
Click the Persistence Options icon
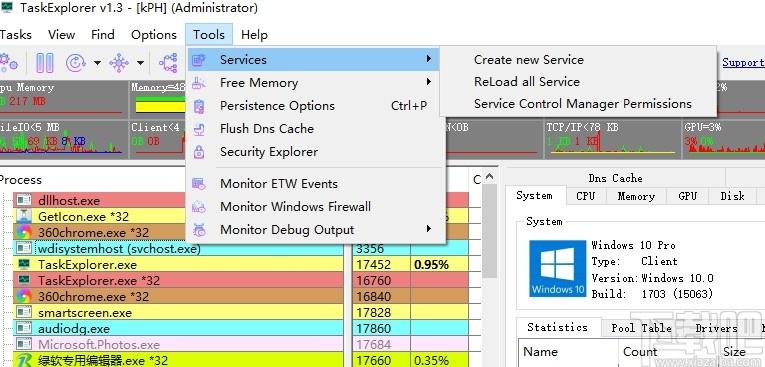(199, 106)
